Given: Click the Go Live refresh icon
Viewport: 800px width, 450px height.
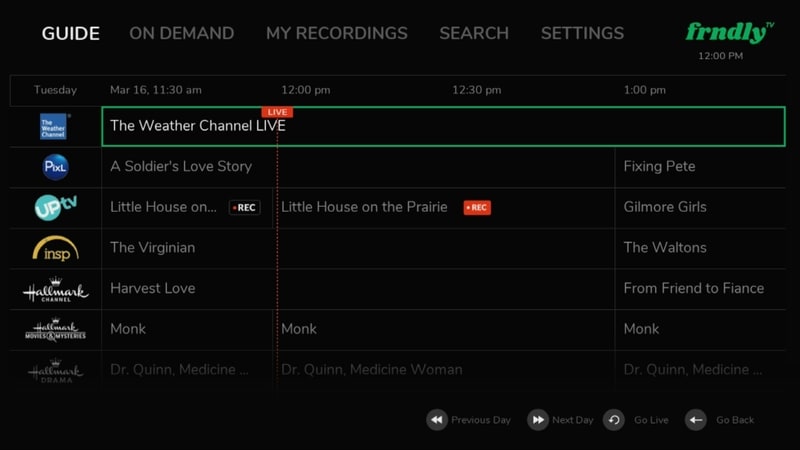Looking at the screenshot, I should pos(614,420).
